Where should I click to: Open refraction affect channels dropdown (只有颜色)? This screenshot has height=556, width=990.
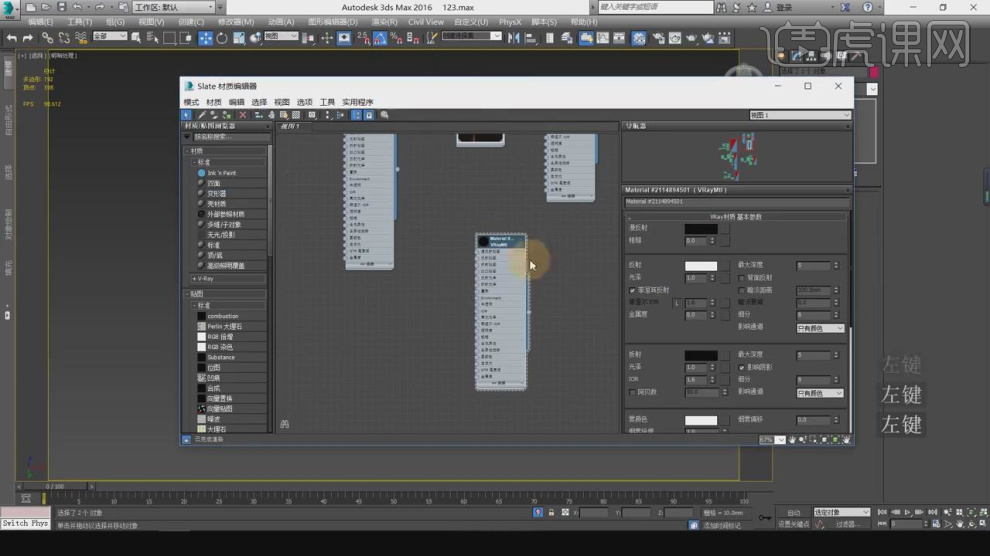820,393
